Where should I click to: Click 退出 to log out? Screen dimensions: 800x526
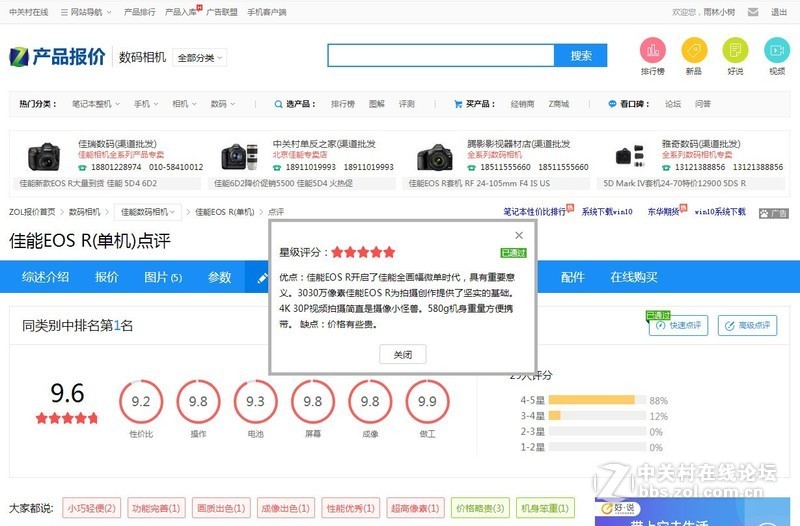779,12
